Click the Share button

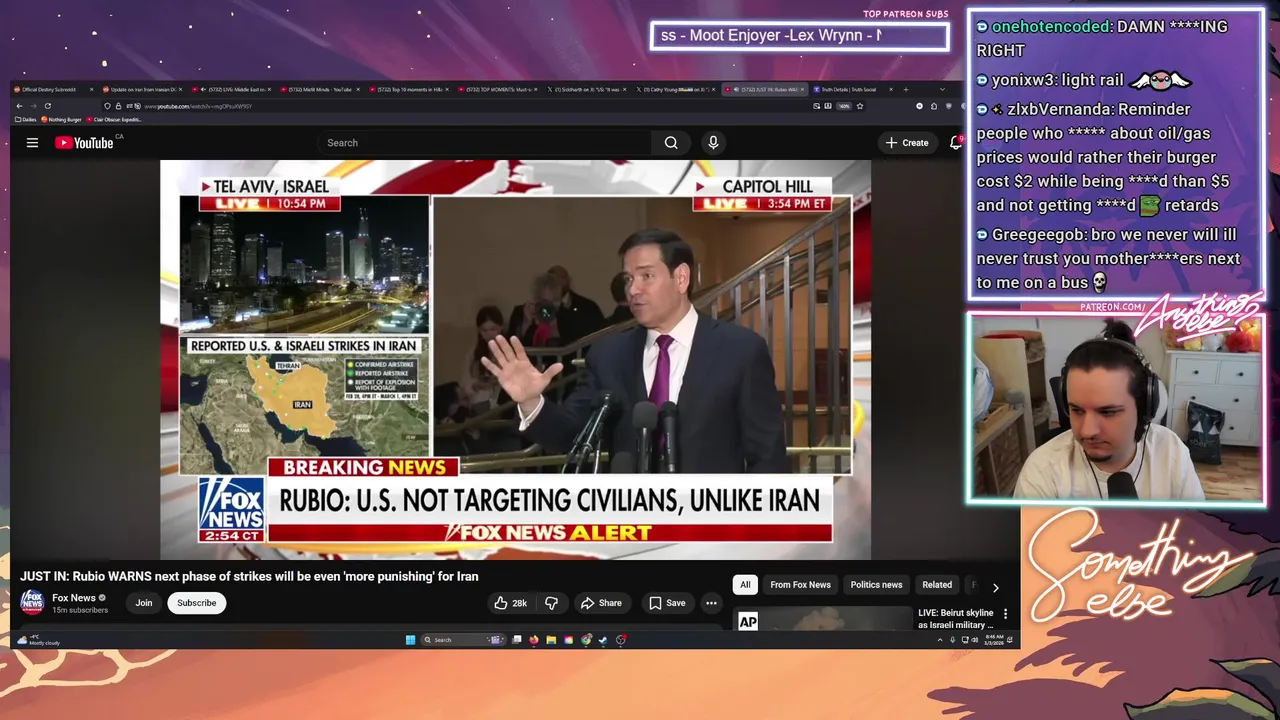(601, 603)
